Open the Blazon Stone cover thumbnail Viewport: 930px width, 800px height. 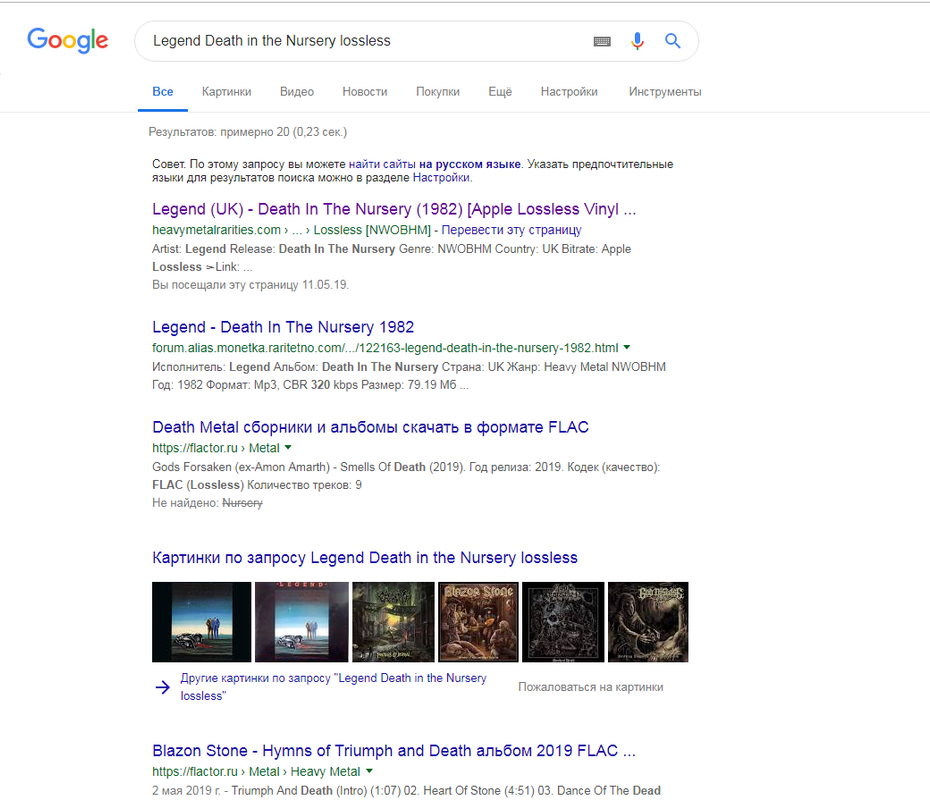(478, 622)
